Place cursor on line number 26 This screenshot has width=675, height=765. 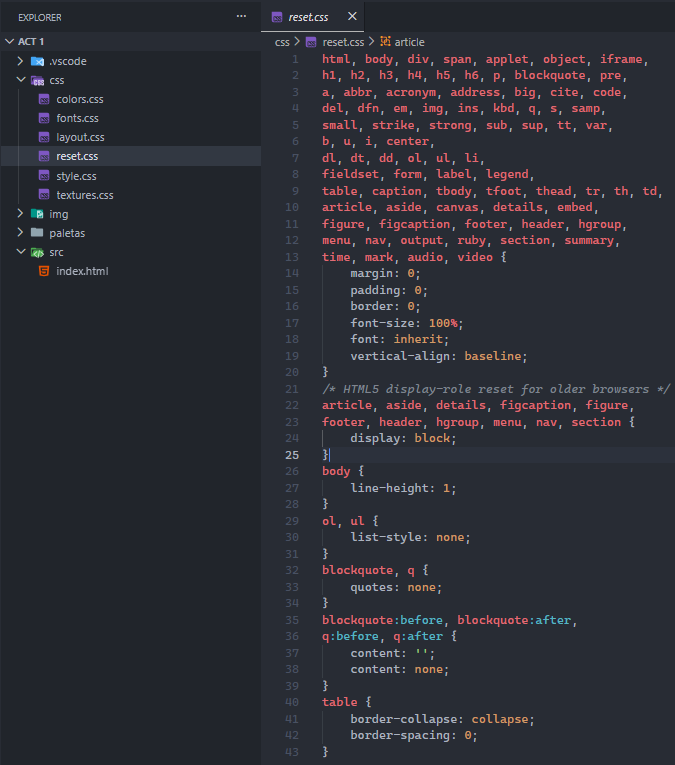[x=293, y=471]
